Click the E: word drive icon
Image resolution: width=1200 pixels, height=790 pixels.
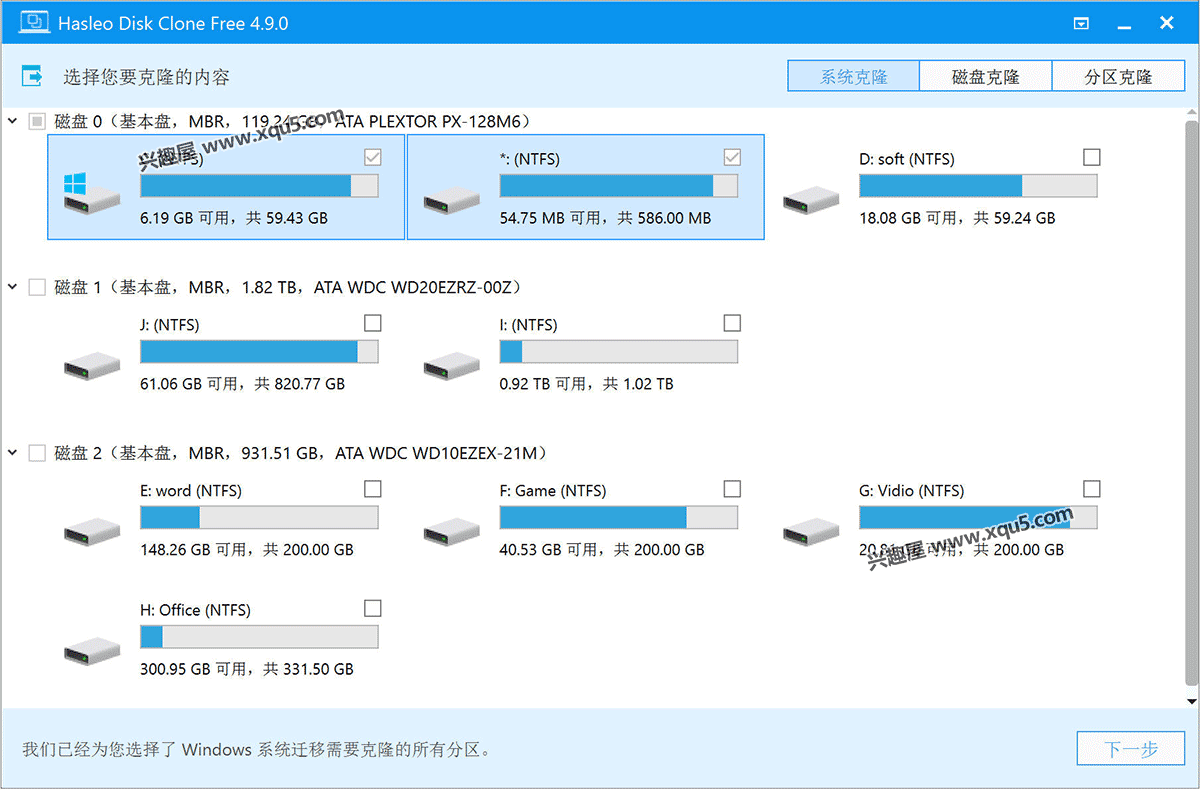(x=92, y=530)
